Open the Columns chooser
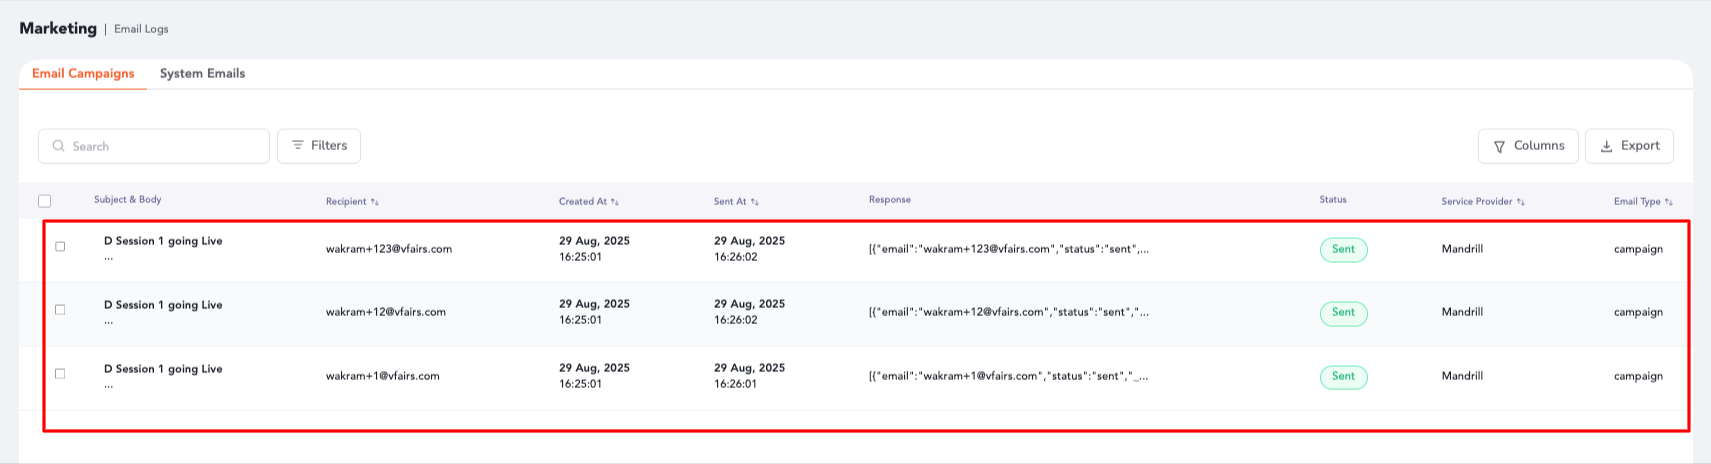 (1528, 146)
